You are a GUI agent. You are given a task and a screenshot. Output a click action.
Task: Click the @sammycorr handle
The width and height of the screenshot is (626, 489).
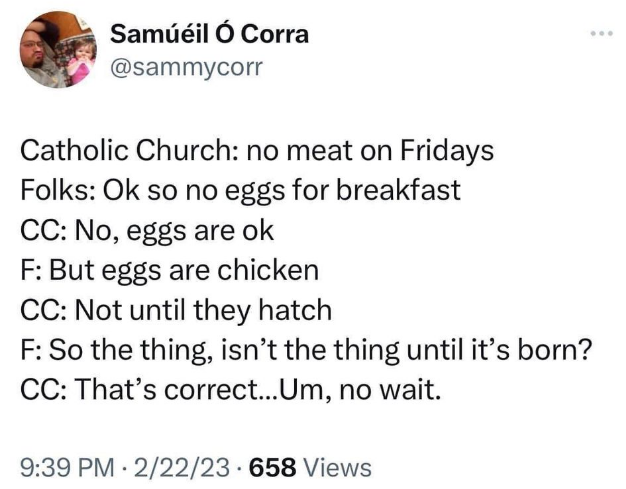(185, 67)
